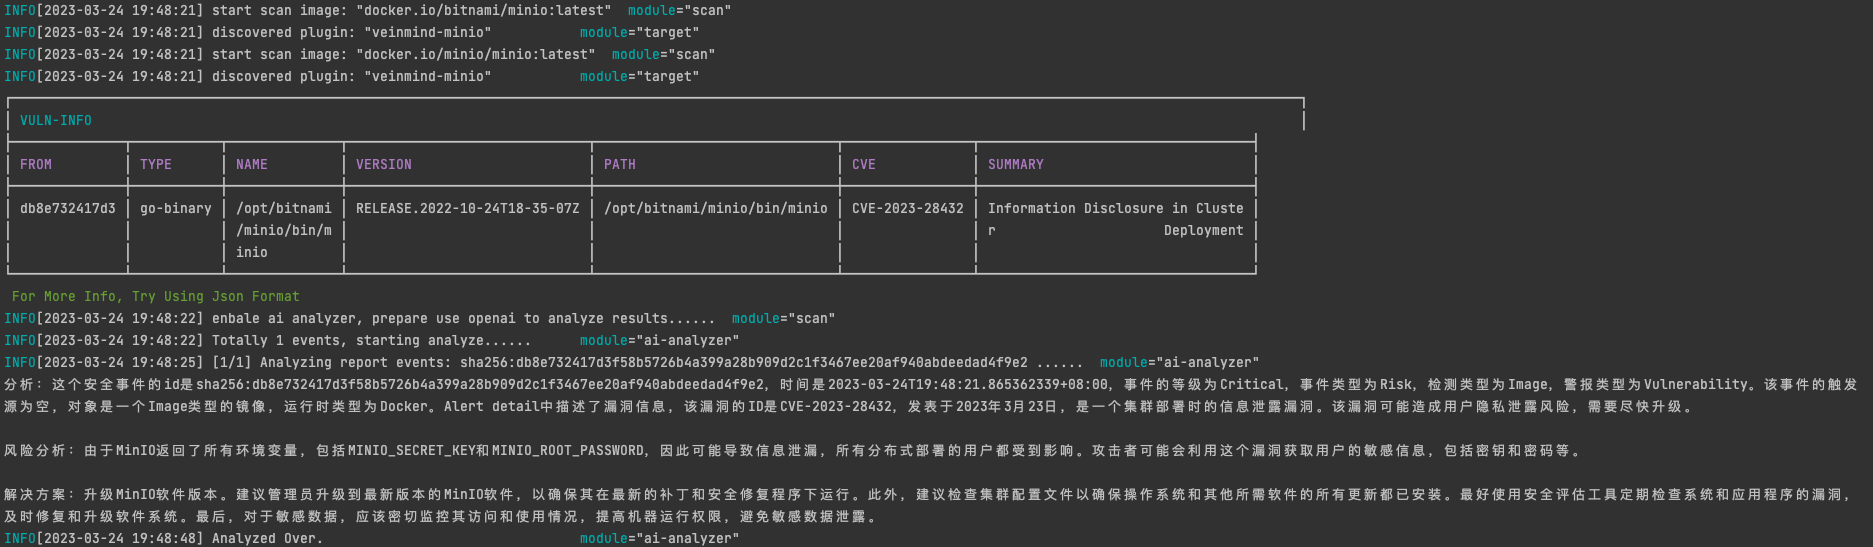1873x547 pixels.
Task: Click the 解决方案 paragraph heading
Action: point(36,494)
